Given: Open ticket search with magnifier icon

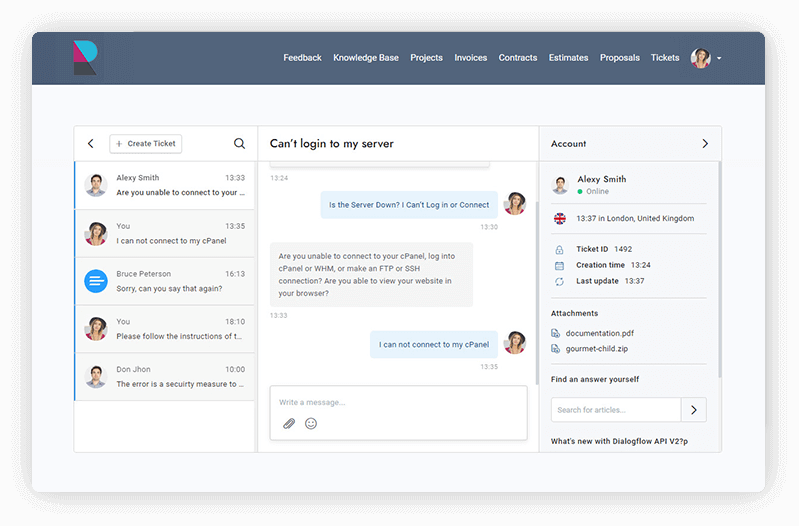Looking at the screenshot, I should pyautogui.click(x=239, y=144).
